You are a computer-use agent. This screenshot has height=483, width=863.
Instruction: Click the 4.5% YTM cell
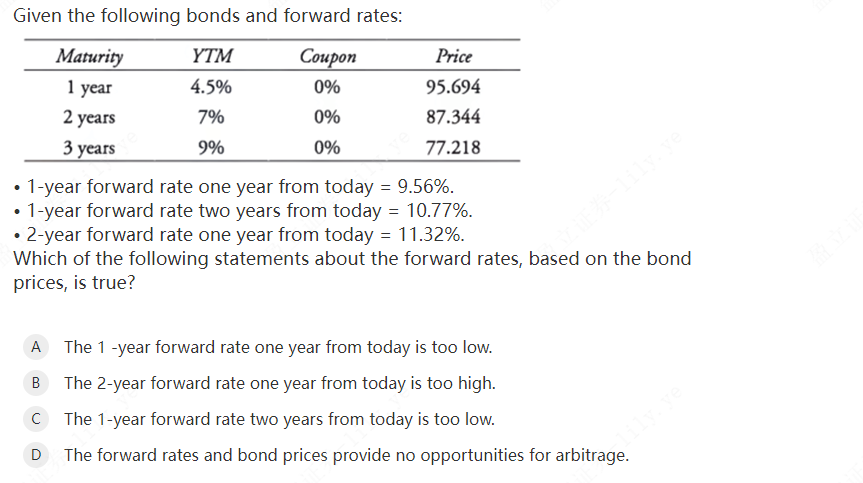[211, 87]
